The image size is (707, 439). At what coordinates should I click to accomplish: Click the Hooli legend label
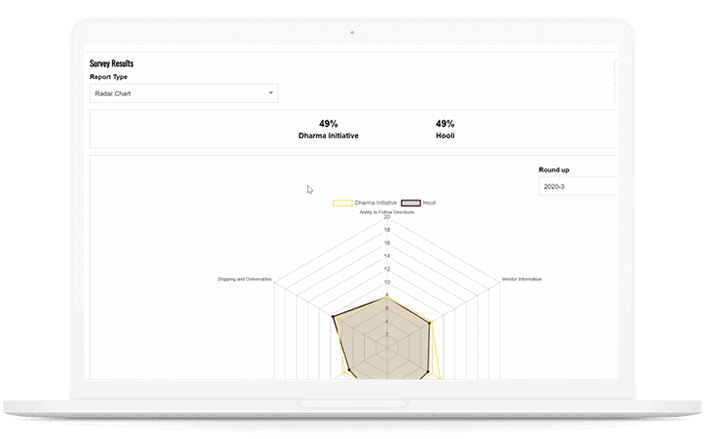[429, 203]
